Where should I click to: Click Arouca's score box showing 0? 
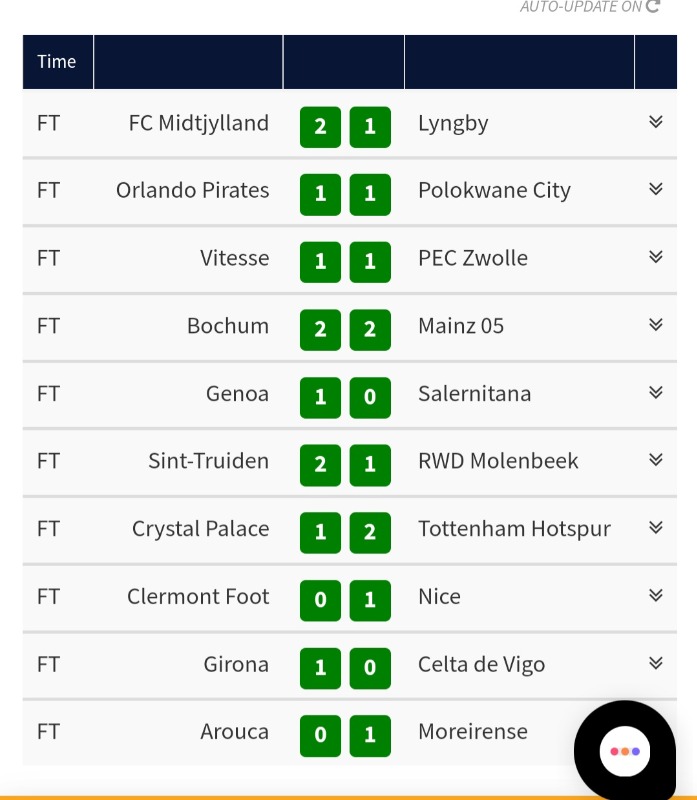(320, 735)
